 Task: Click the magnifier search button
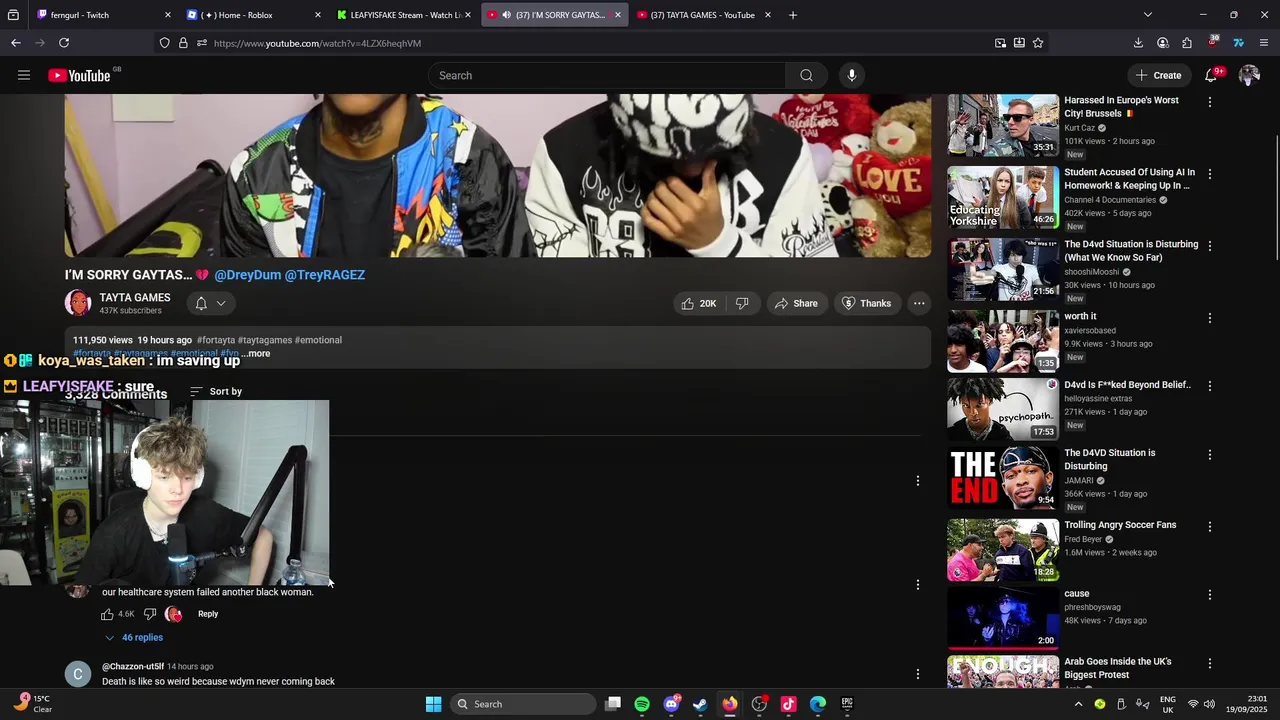[806, 75]
